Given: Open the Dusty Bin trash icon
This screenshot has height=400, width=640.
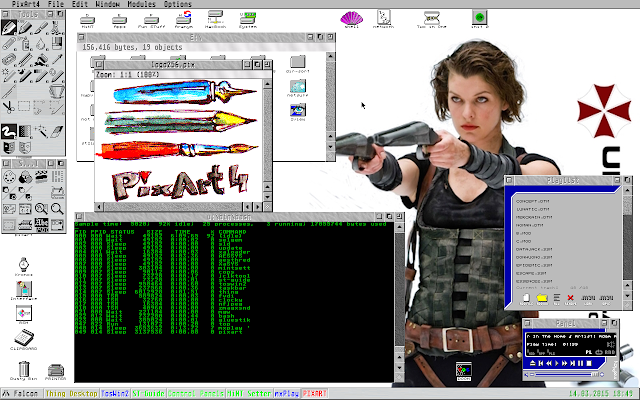Looking at the screenshot, I should click(x=24, y=369).
